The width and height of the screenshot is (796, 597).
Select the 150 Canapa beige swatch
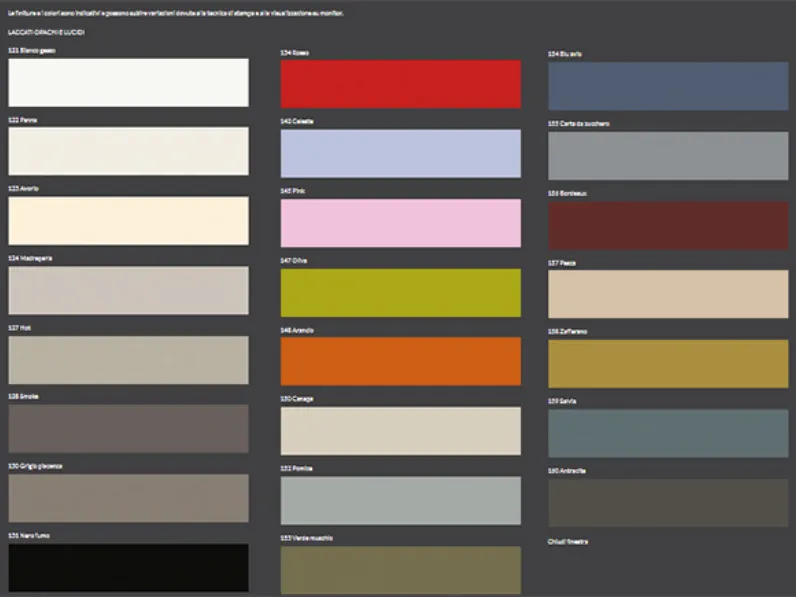click(x=401, y=430)
